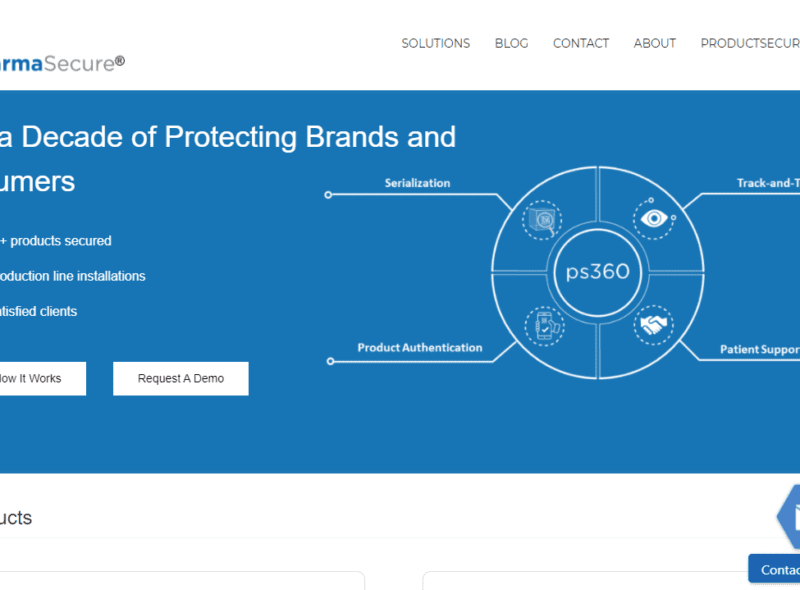Select the Track-and-Trace label
The width and height of the screenshot is (800, 590).
(768, 183)
